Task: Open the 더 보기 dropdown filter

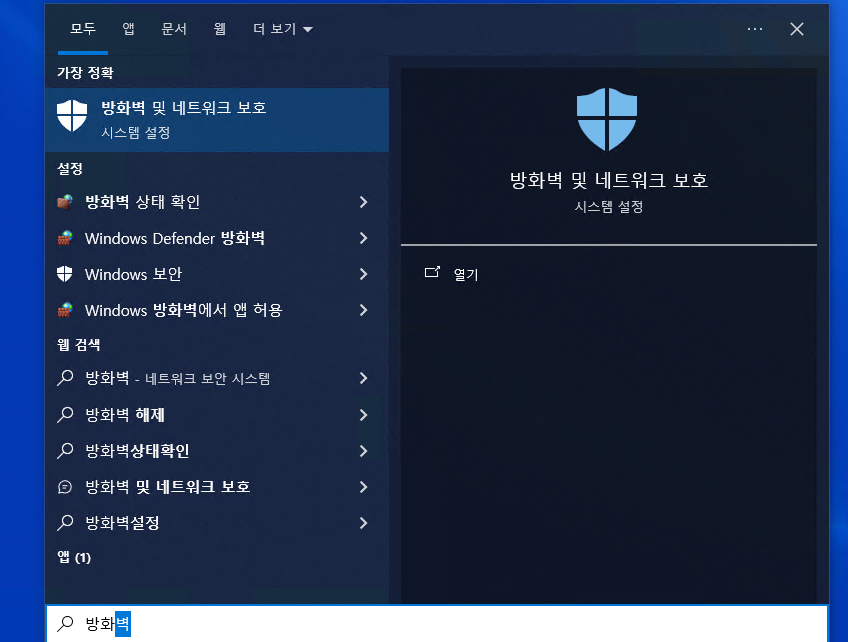Action: [283, 29]
